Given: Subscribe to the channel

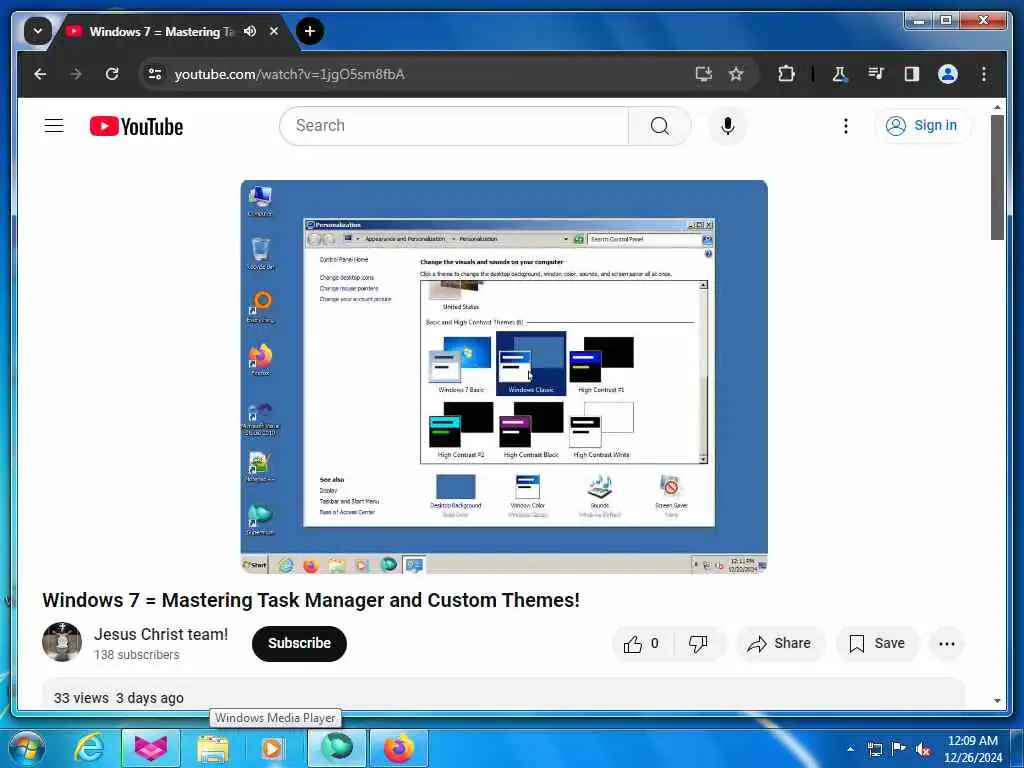Looking at the screenshot, I should (299, 643).
